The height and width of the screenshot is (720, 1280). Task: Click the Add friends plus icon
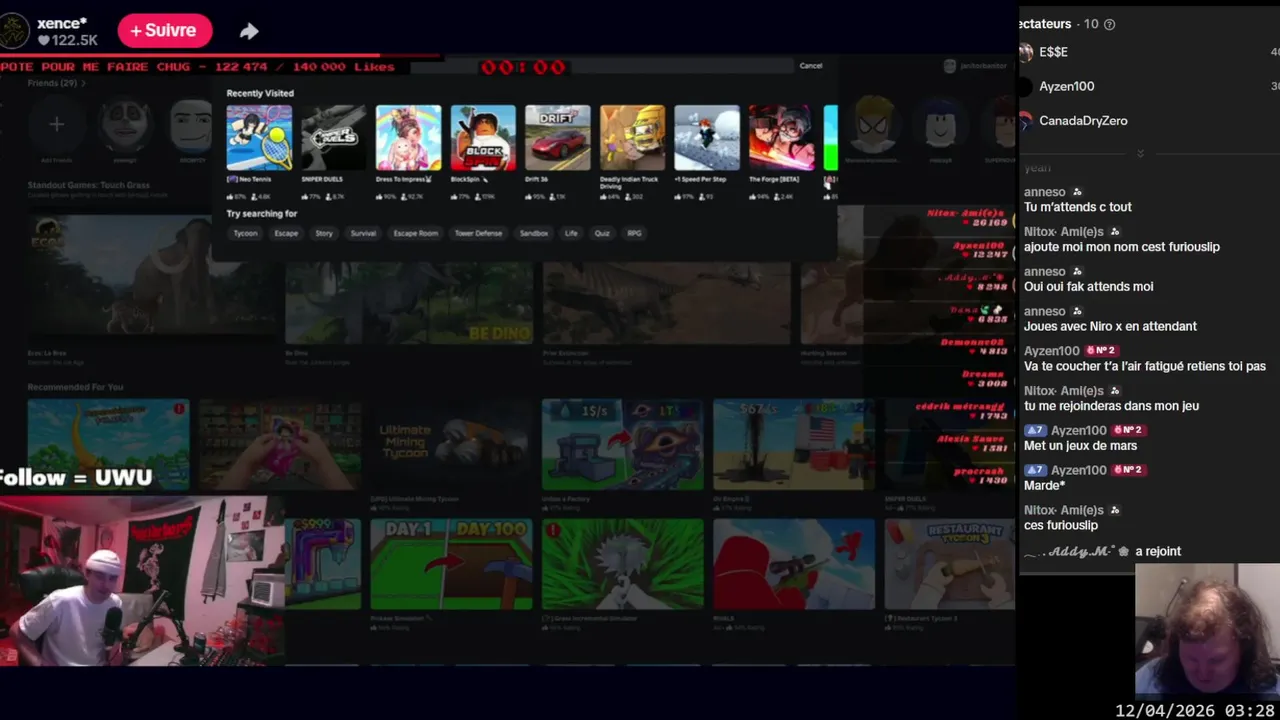56,124
